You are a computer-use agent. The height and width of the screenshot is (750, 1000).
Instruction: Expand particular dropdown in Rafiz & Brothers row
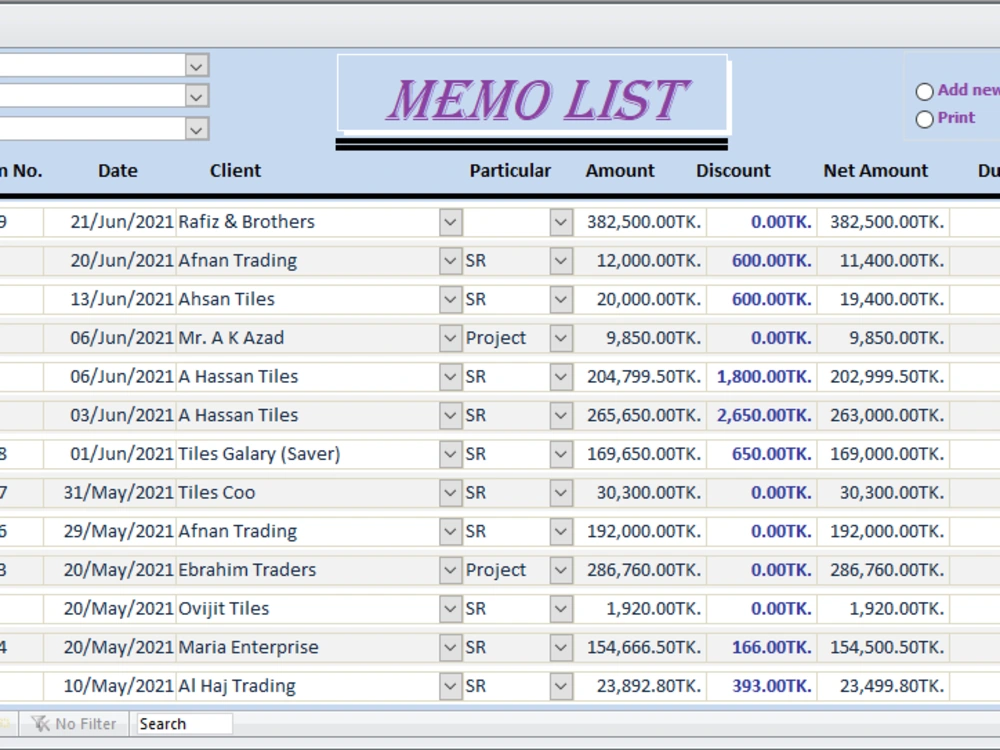[561, 222]
